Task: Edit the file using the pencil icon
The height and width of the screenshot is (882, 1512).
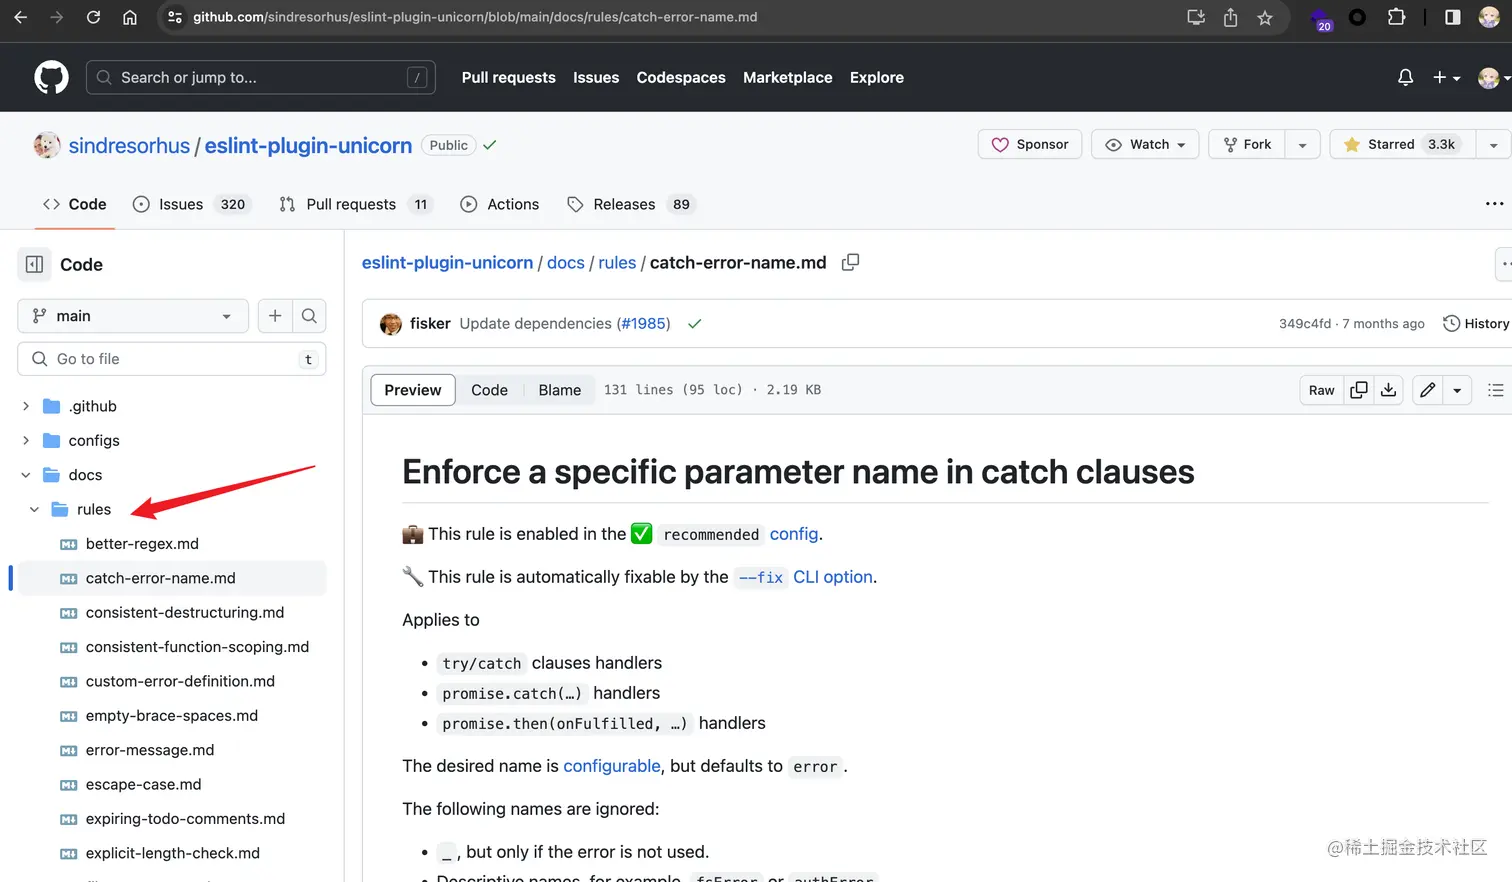Action: (x=1427, y=390)
